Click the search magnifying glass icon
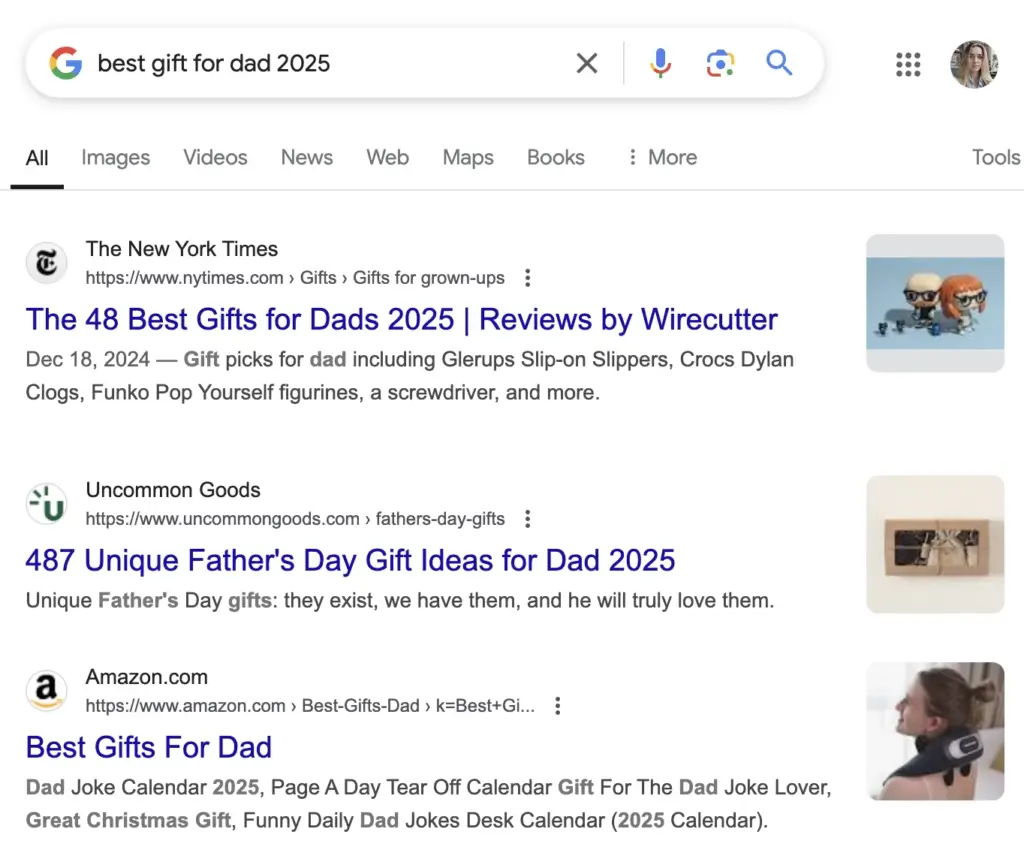The height and width of the screenshot is (865, 1024). click(x=779, y=62)
